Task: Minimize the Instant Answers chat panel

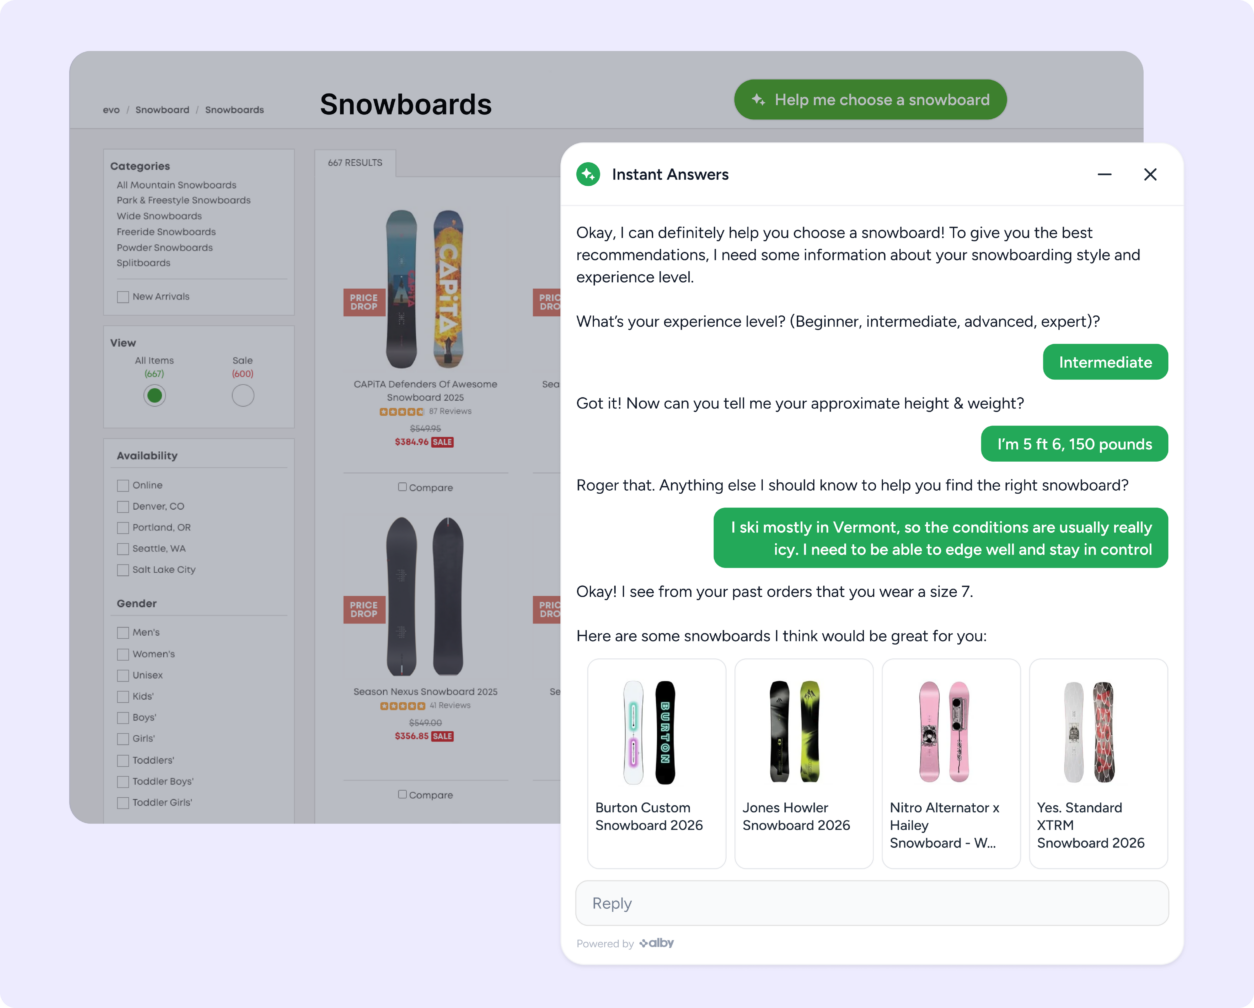Action: click(x=1104, y=174)
